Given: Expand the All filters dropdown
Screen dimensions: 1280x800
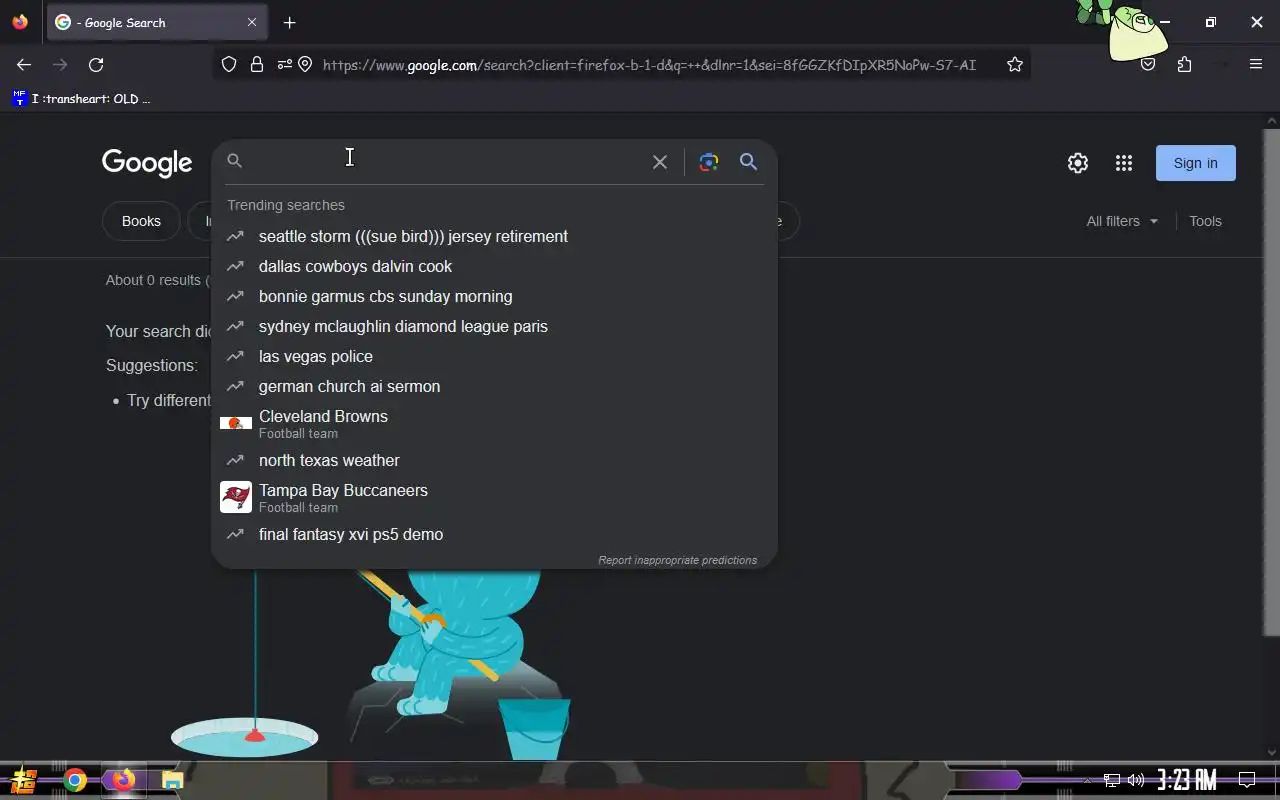Looking at the screenshot, I should tap(1122, 221).
